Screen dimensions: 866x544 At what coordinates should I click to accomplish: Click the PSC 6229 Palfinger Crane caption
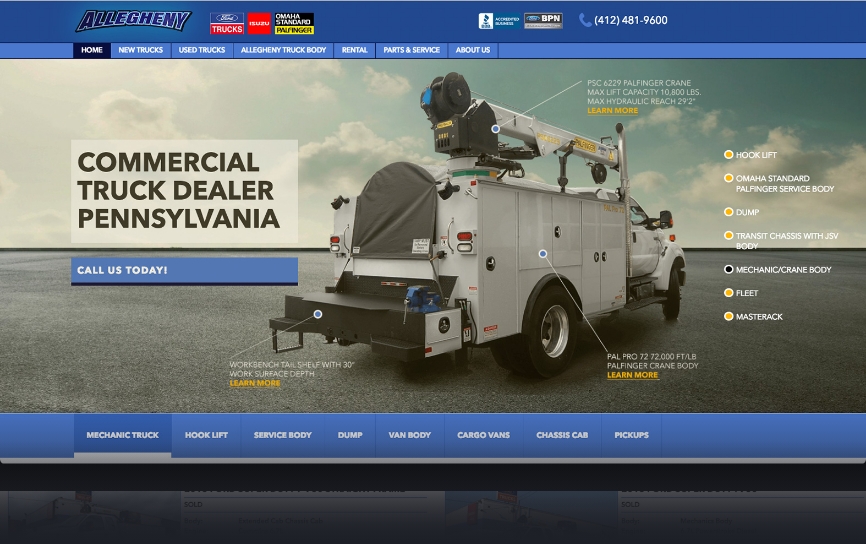644,92
